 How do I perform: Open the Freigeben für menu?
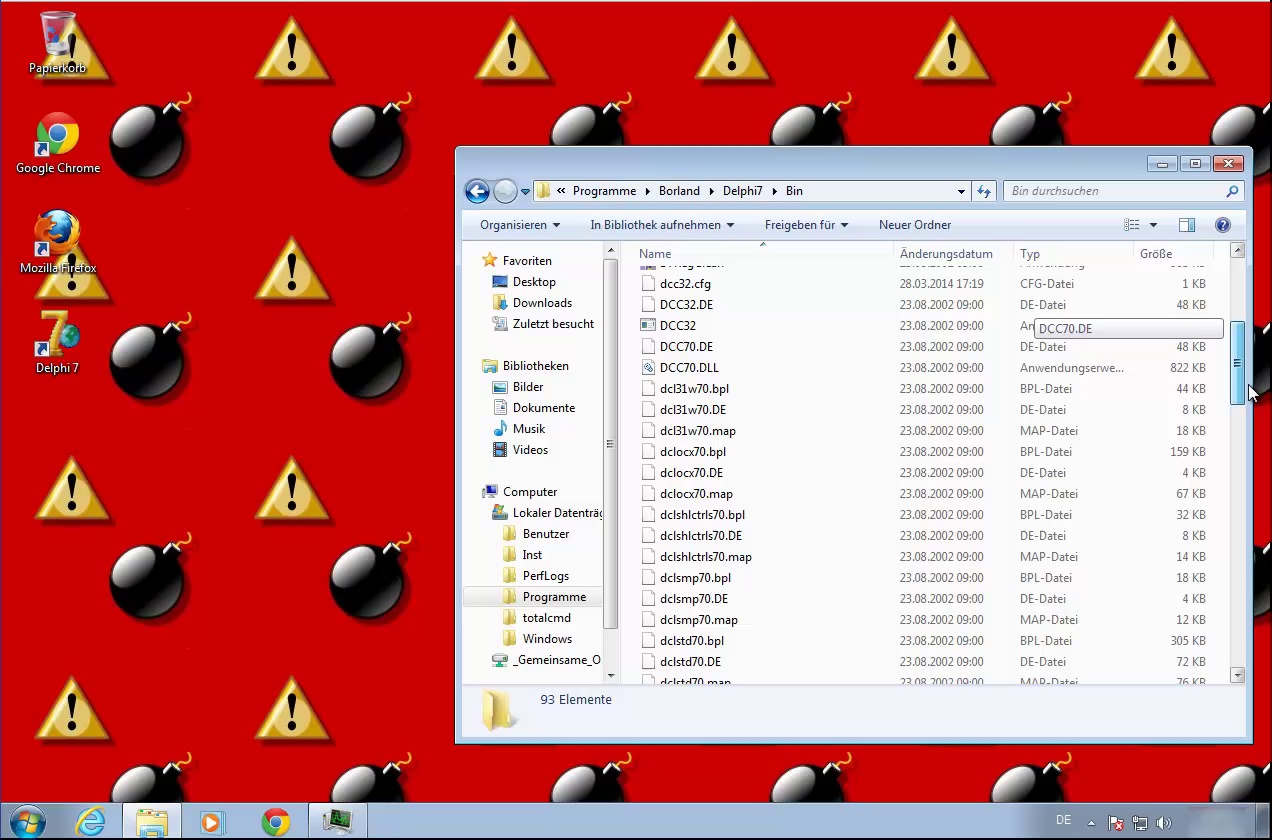click(x=806, y=225)
